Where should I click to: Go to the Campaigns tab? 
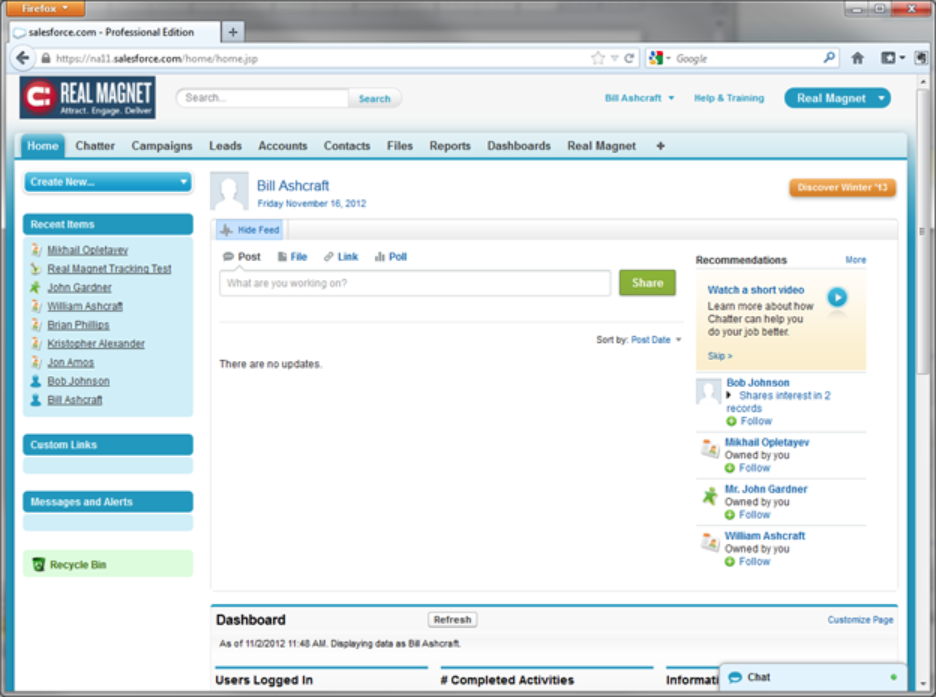[x=162, y=146]
